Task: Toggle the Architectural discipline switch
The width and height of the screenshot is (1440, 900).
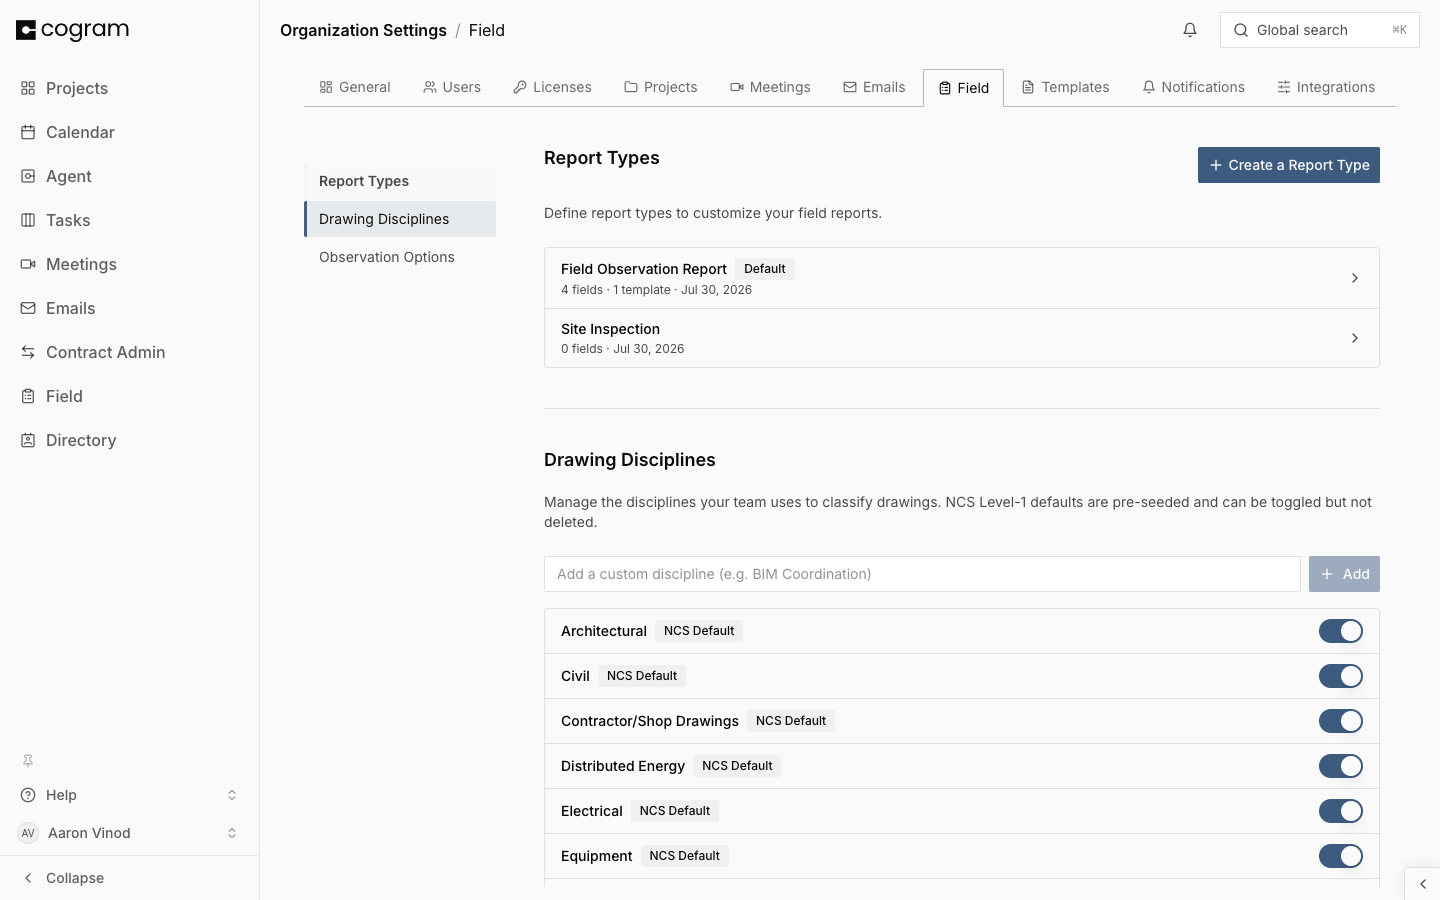Action: pyautogui.click(x=1341, y=631)
